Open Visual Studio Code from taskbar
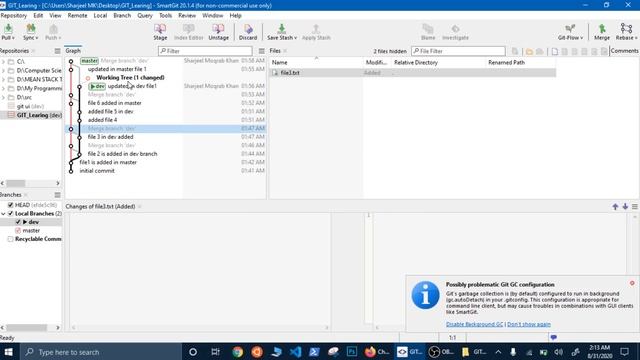 (295, 351)
